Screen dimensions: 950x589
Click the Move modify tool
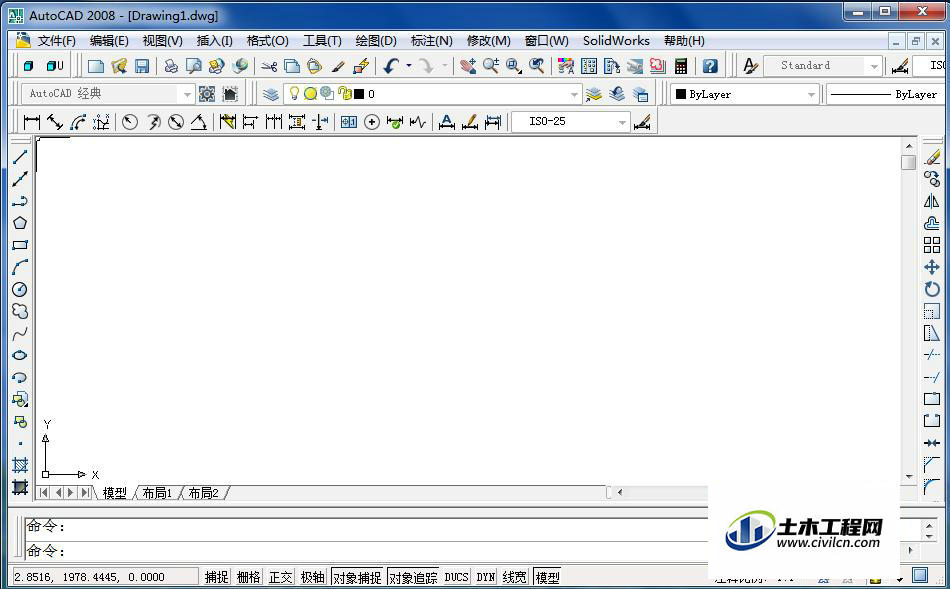[932, 267]
